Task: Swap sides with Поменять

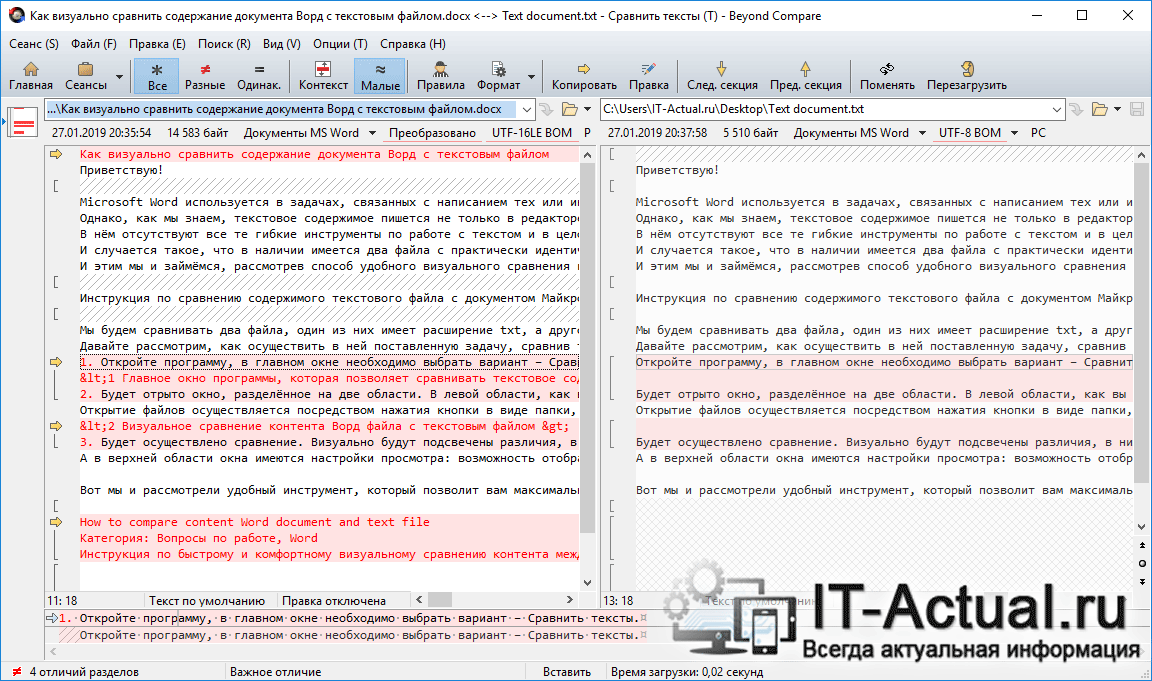Action: [x=887, y=76]
